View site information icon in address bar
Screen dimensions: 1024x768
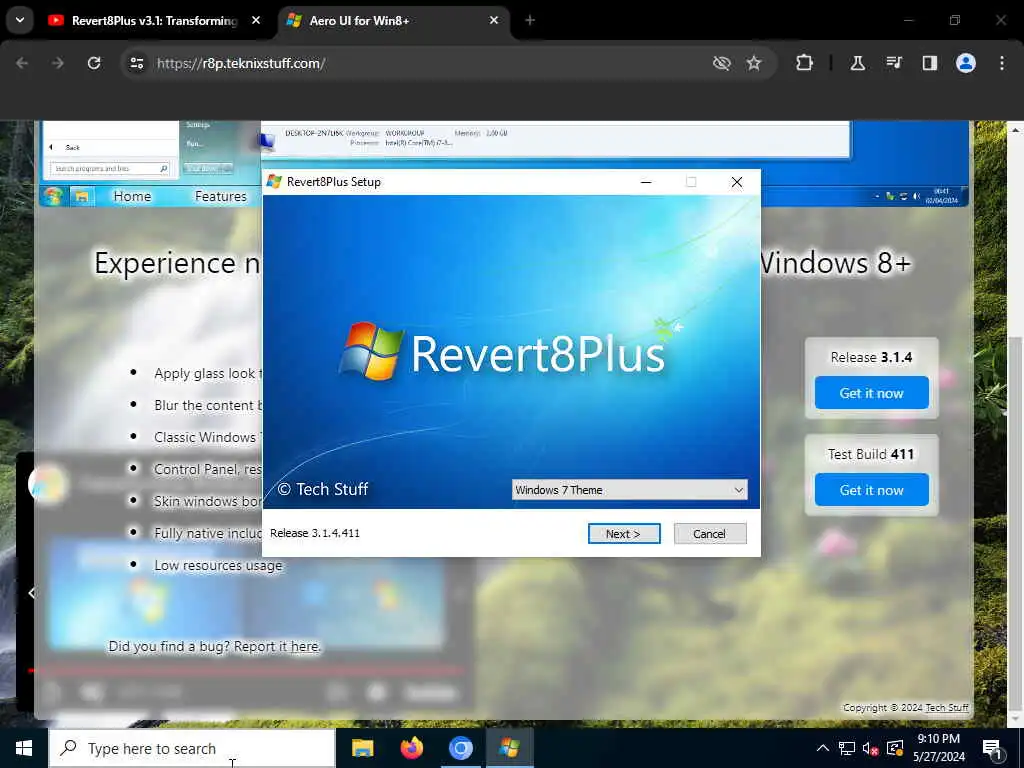[x=136, y=63]
